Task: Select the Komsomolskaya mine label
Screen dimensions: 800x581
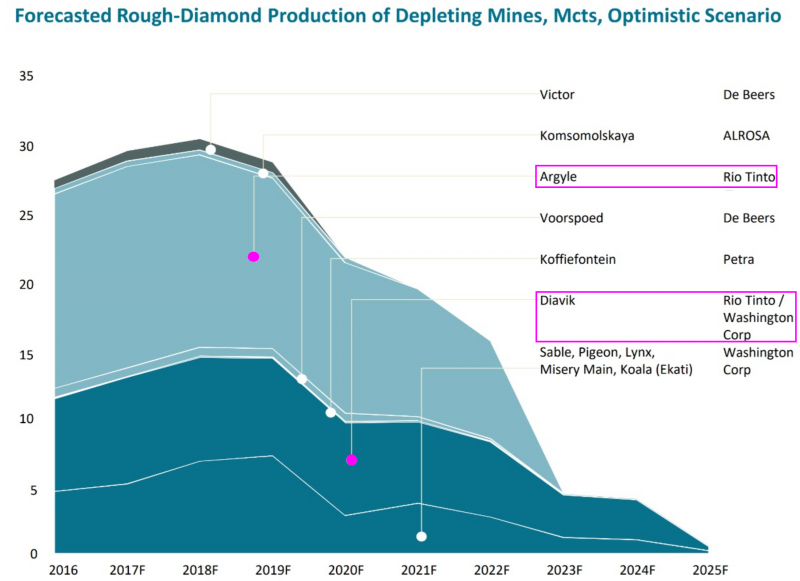Action: click(587, 136)
